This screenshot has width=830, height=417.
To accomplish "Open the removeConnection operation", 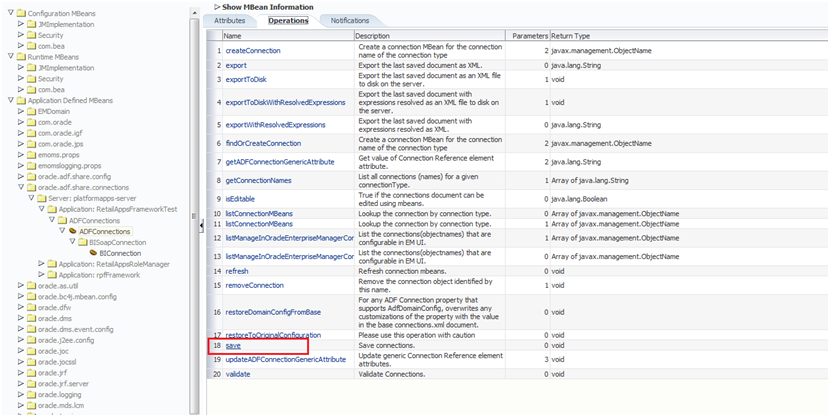I will click(x=255, y=285).
